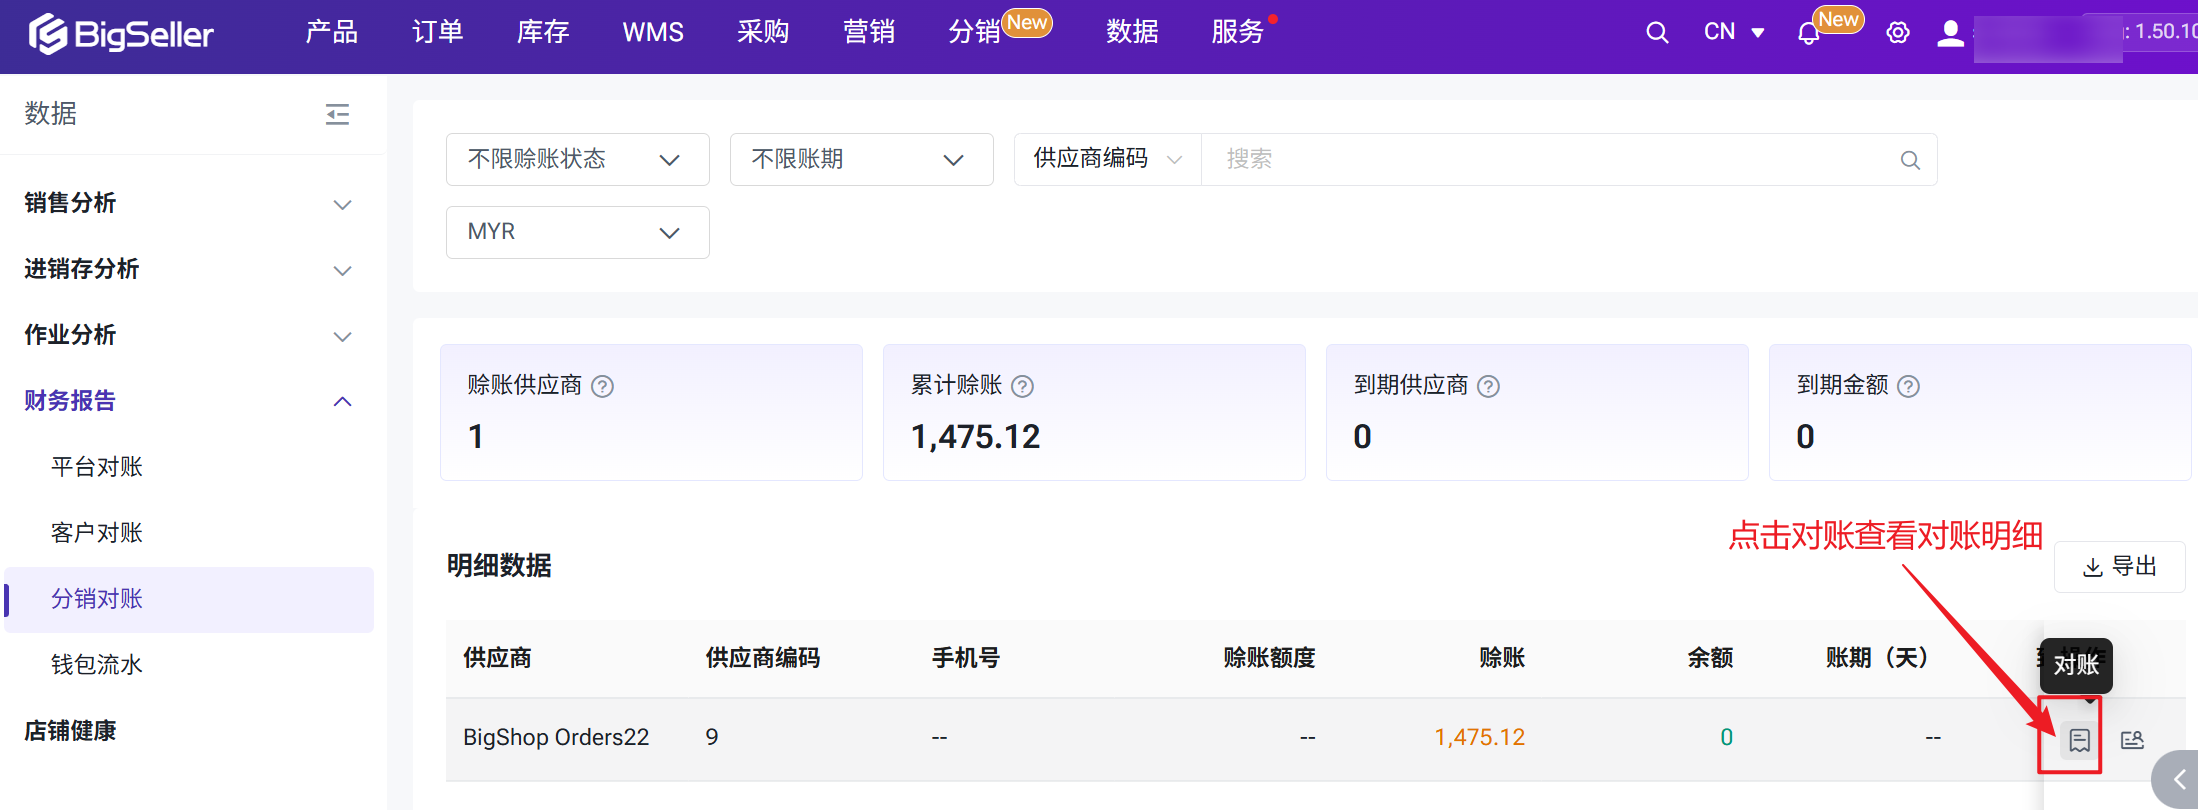Open the 不限账期 dropdown
This screenshot has height=810, width=2198.
click(x=861, y=160)
